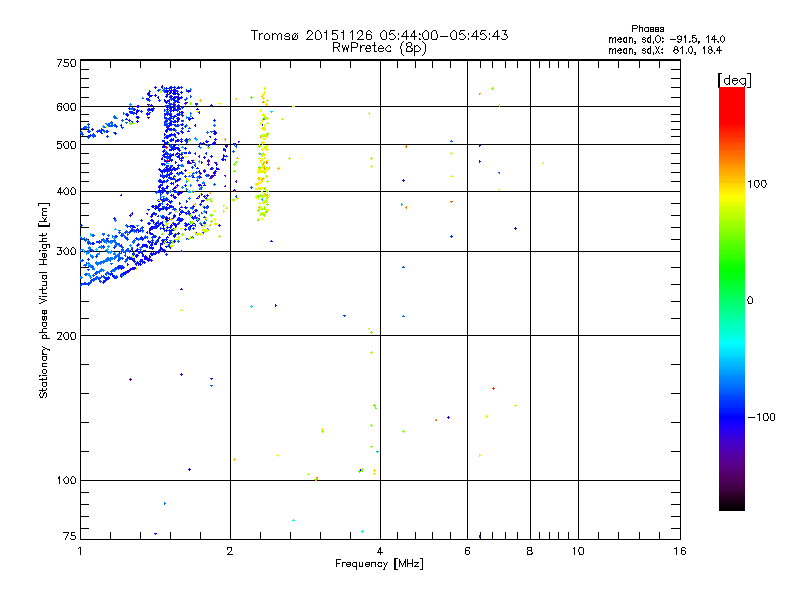Click the plot title Tromsø 20151126 05:44:00-05:45:43
Viewport: 800px width, 600px height.
point(379,35)
